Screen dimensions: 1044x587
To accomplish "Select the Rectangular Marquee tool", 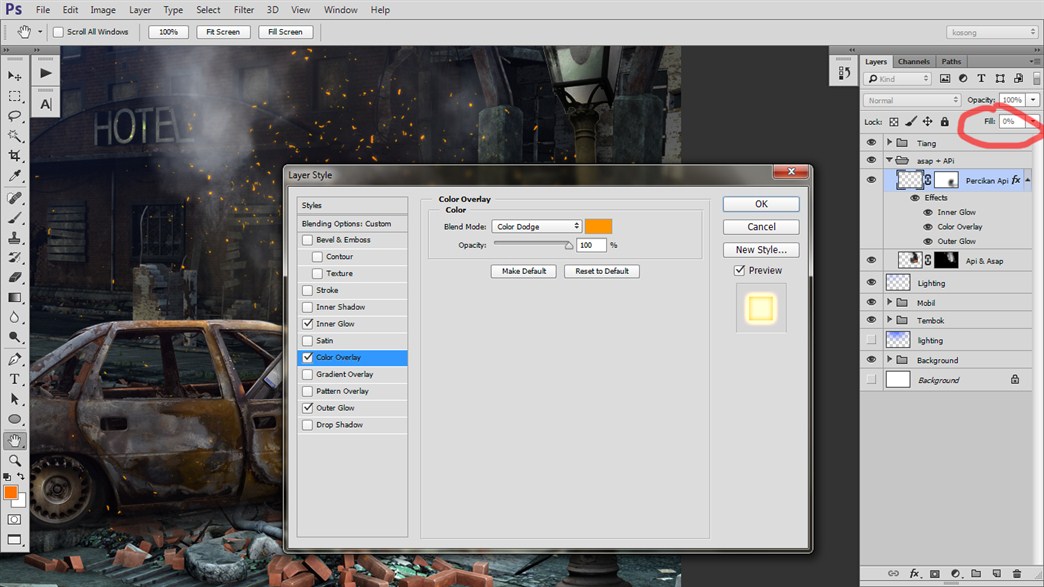I will click(x=15, y=97).
